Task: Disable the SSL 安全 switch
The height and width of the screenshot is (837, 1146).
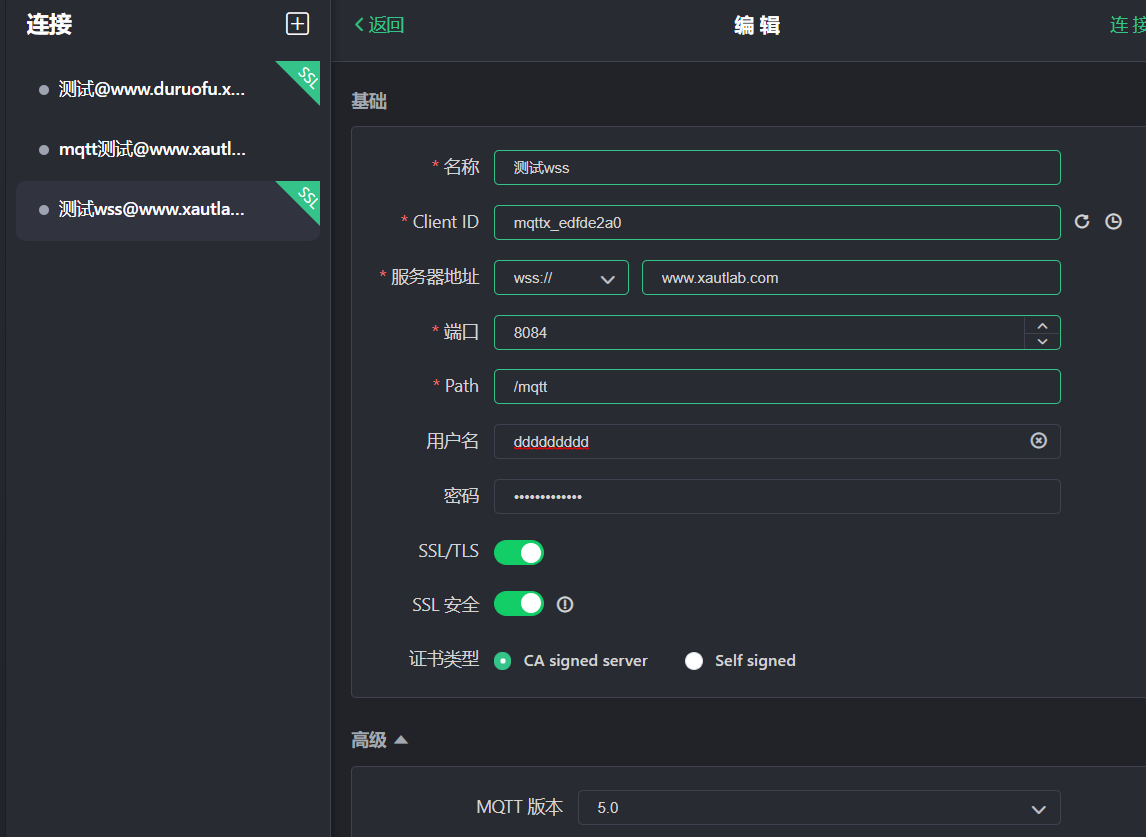Action: 519,604
